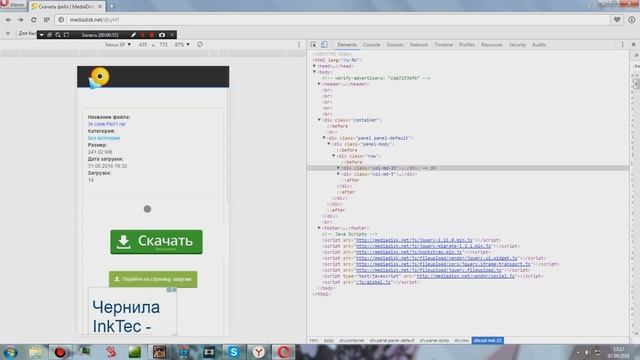Go forward using the browser forward arrow
This screenshot has width=640, height=360.
click(21, 20)
